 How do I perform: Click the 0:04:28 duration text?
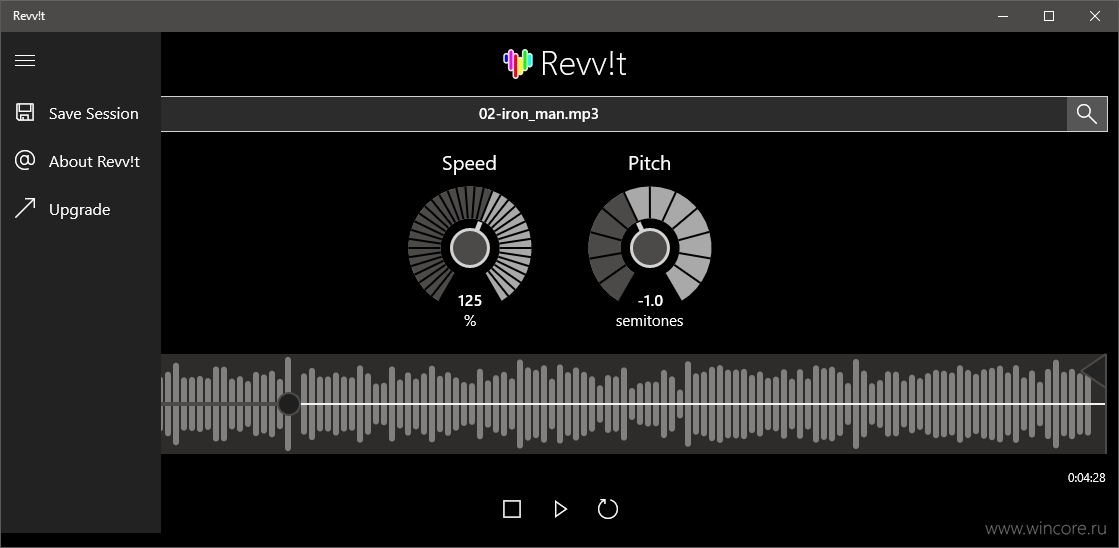pyautogui.click(x=1086, y=478)
